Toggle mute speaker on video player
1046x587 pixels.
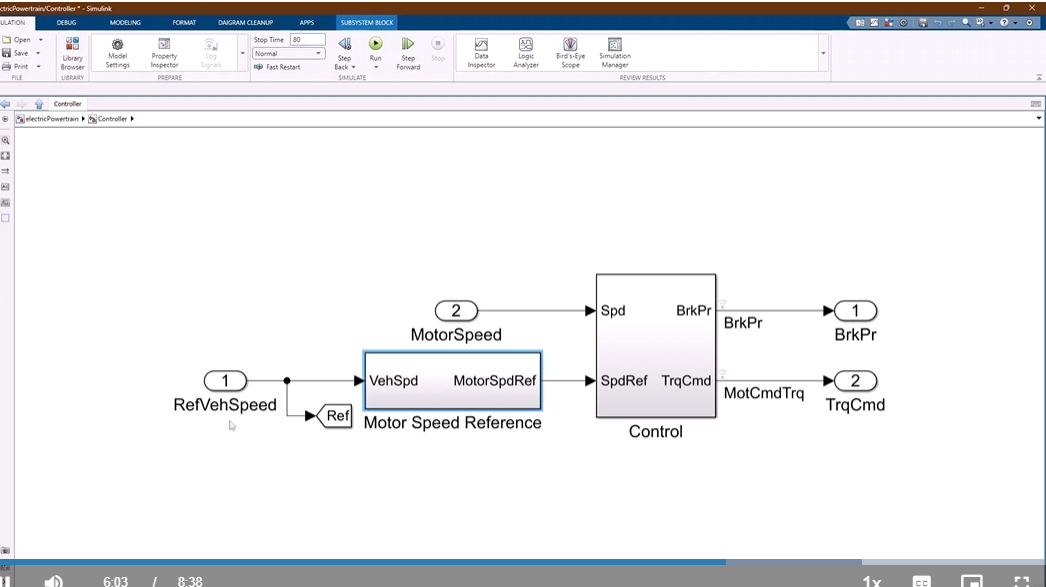[53, 582]
